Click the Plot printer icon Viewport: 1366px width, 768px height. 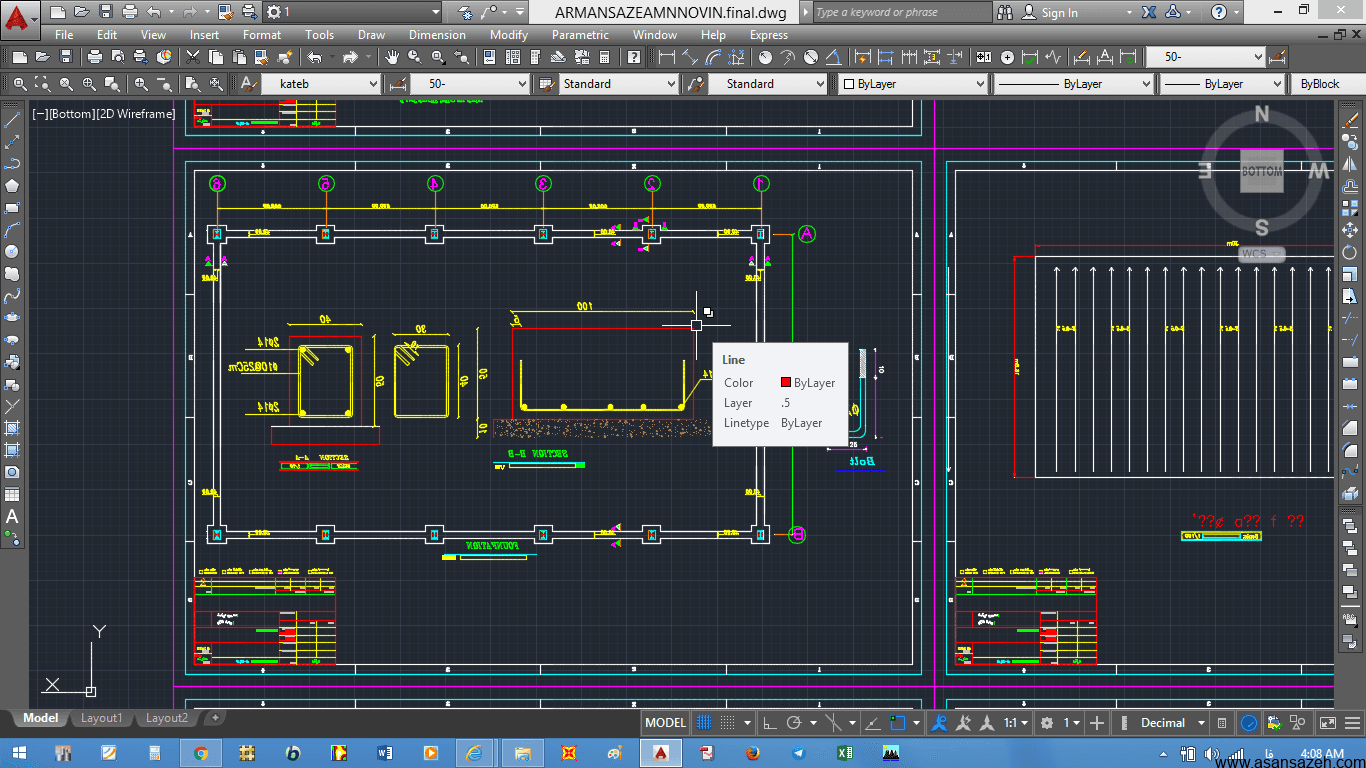[x=95, y=57]
